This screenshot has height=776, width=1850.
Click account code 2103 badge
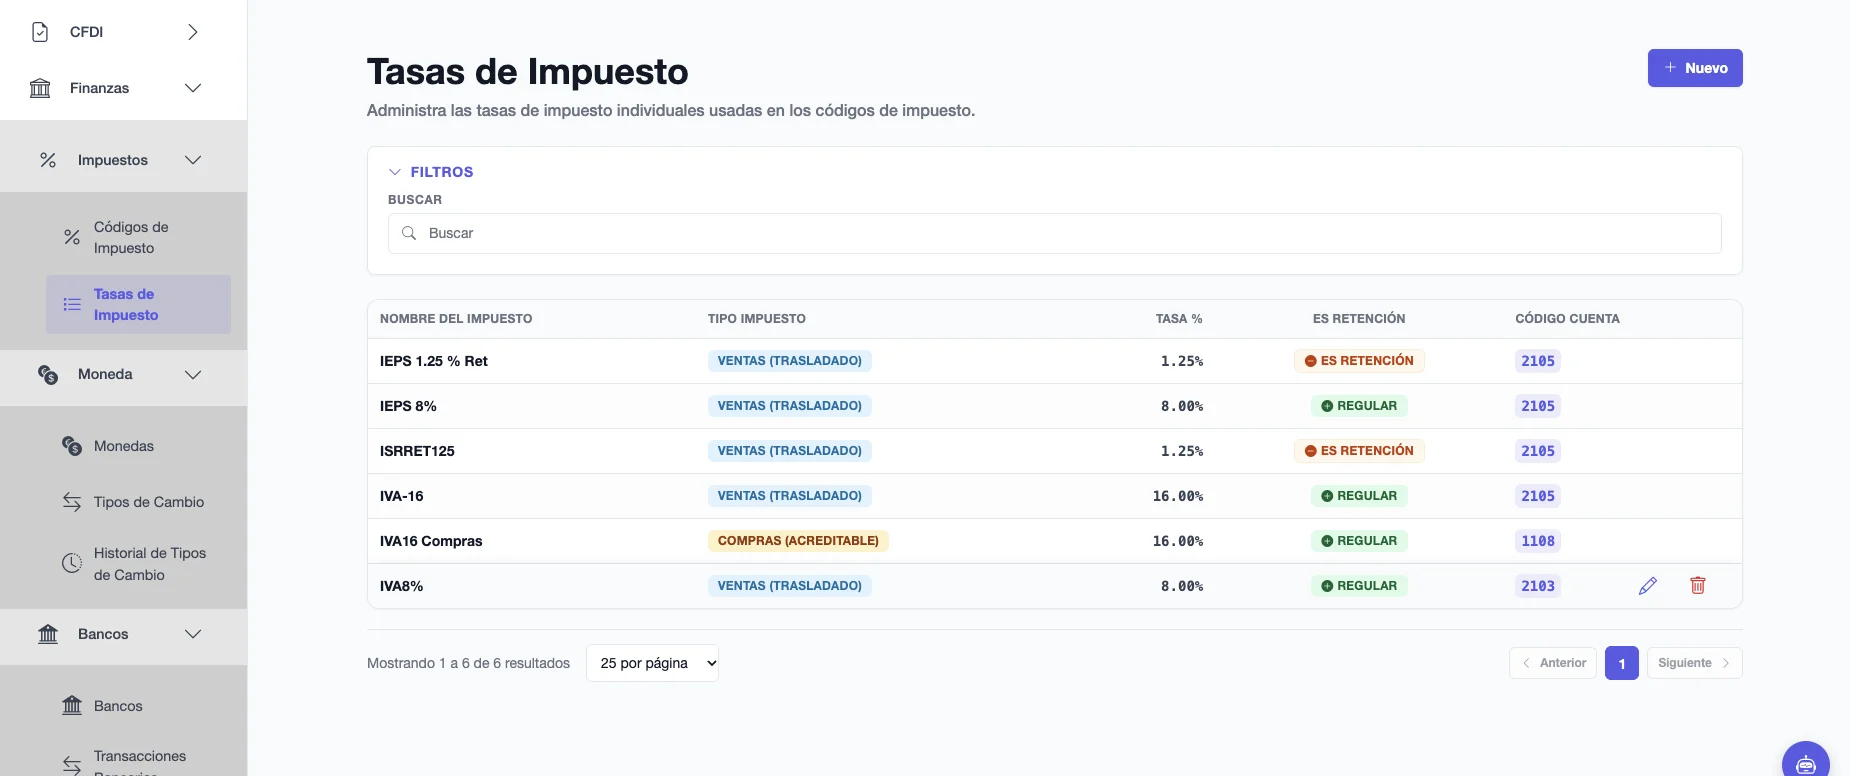tap(1538, 586)
